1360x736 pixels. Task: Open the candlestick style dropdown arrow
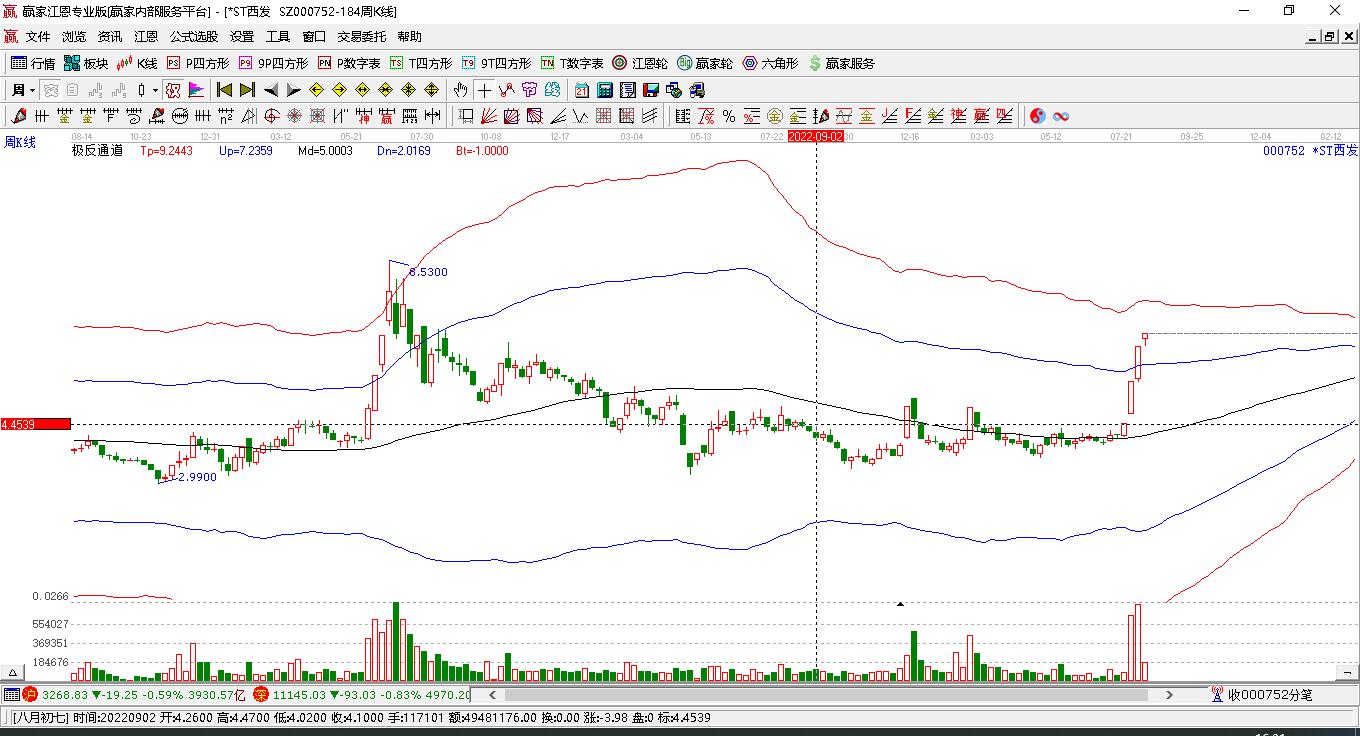tap(155, 90)
